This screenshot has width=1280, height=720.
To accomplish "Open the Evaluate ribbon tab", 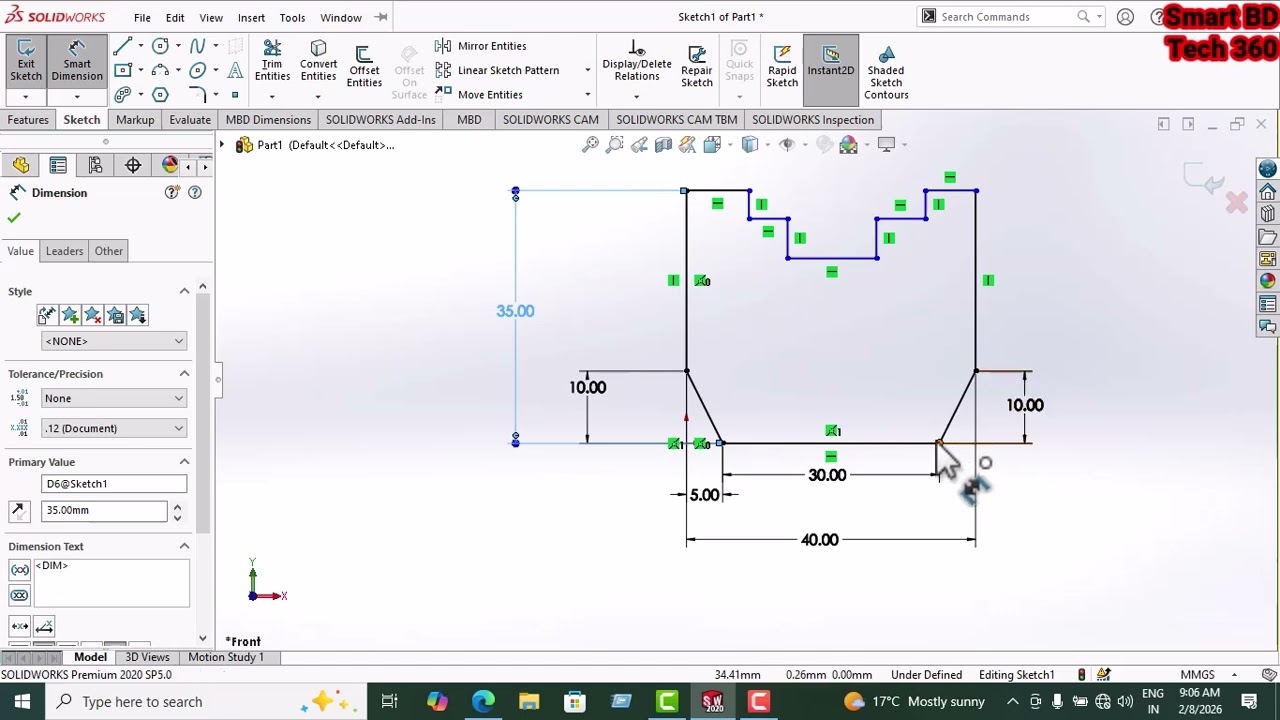I will pyautogui.click(x=189, y=120).
